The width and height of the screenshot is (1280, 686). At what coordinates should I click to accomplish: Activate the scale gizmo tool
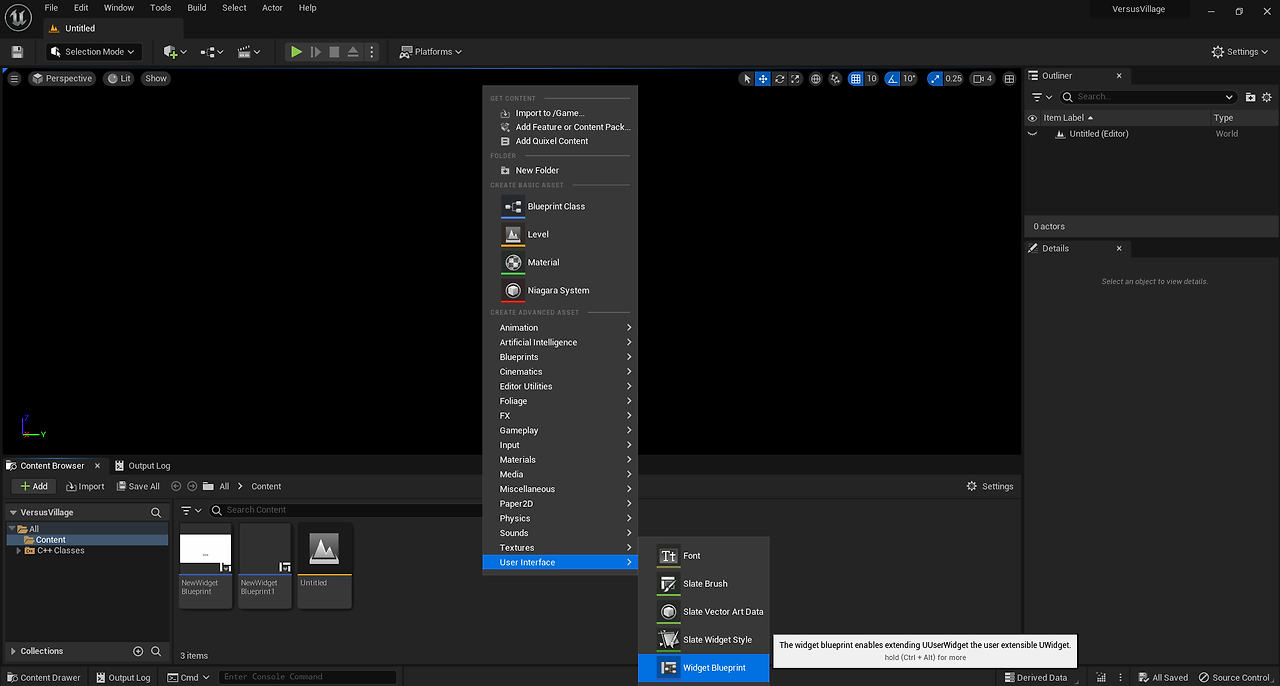point(795,79)
